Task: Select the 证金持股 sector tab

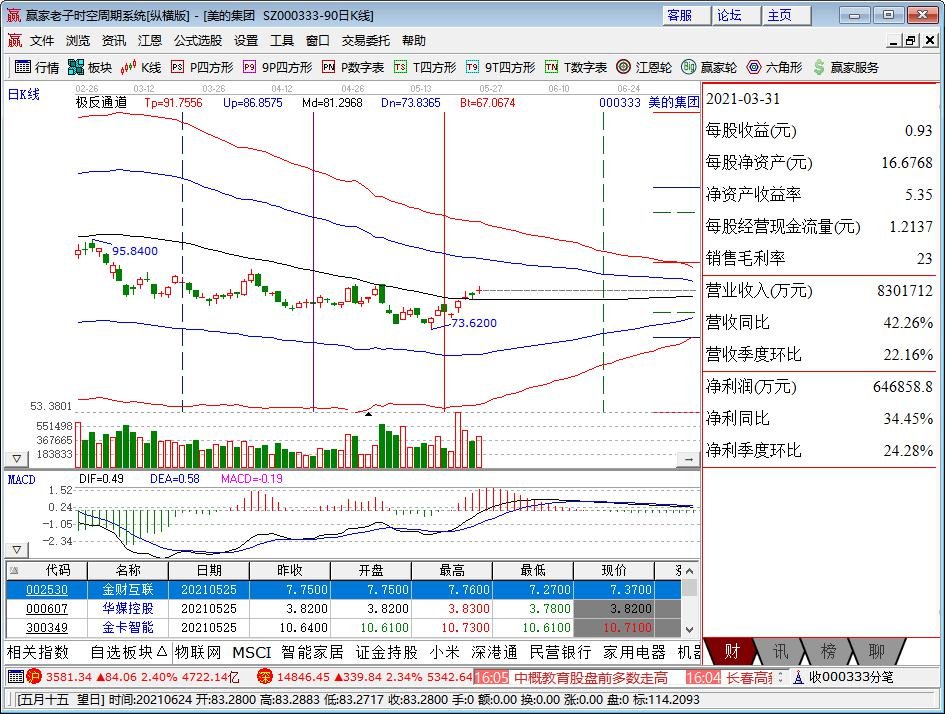Action: 386,652
